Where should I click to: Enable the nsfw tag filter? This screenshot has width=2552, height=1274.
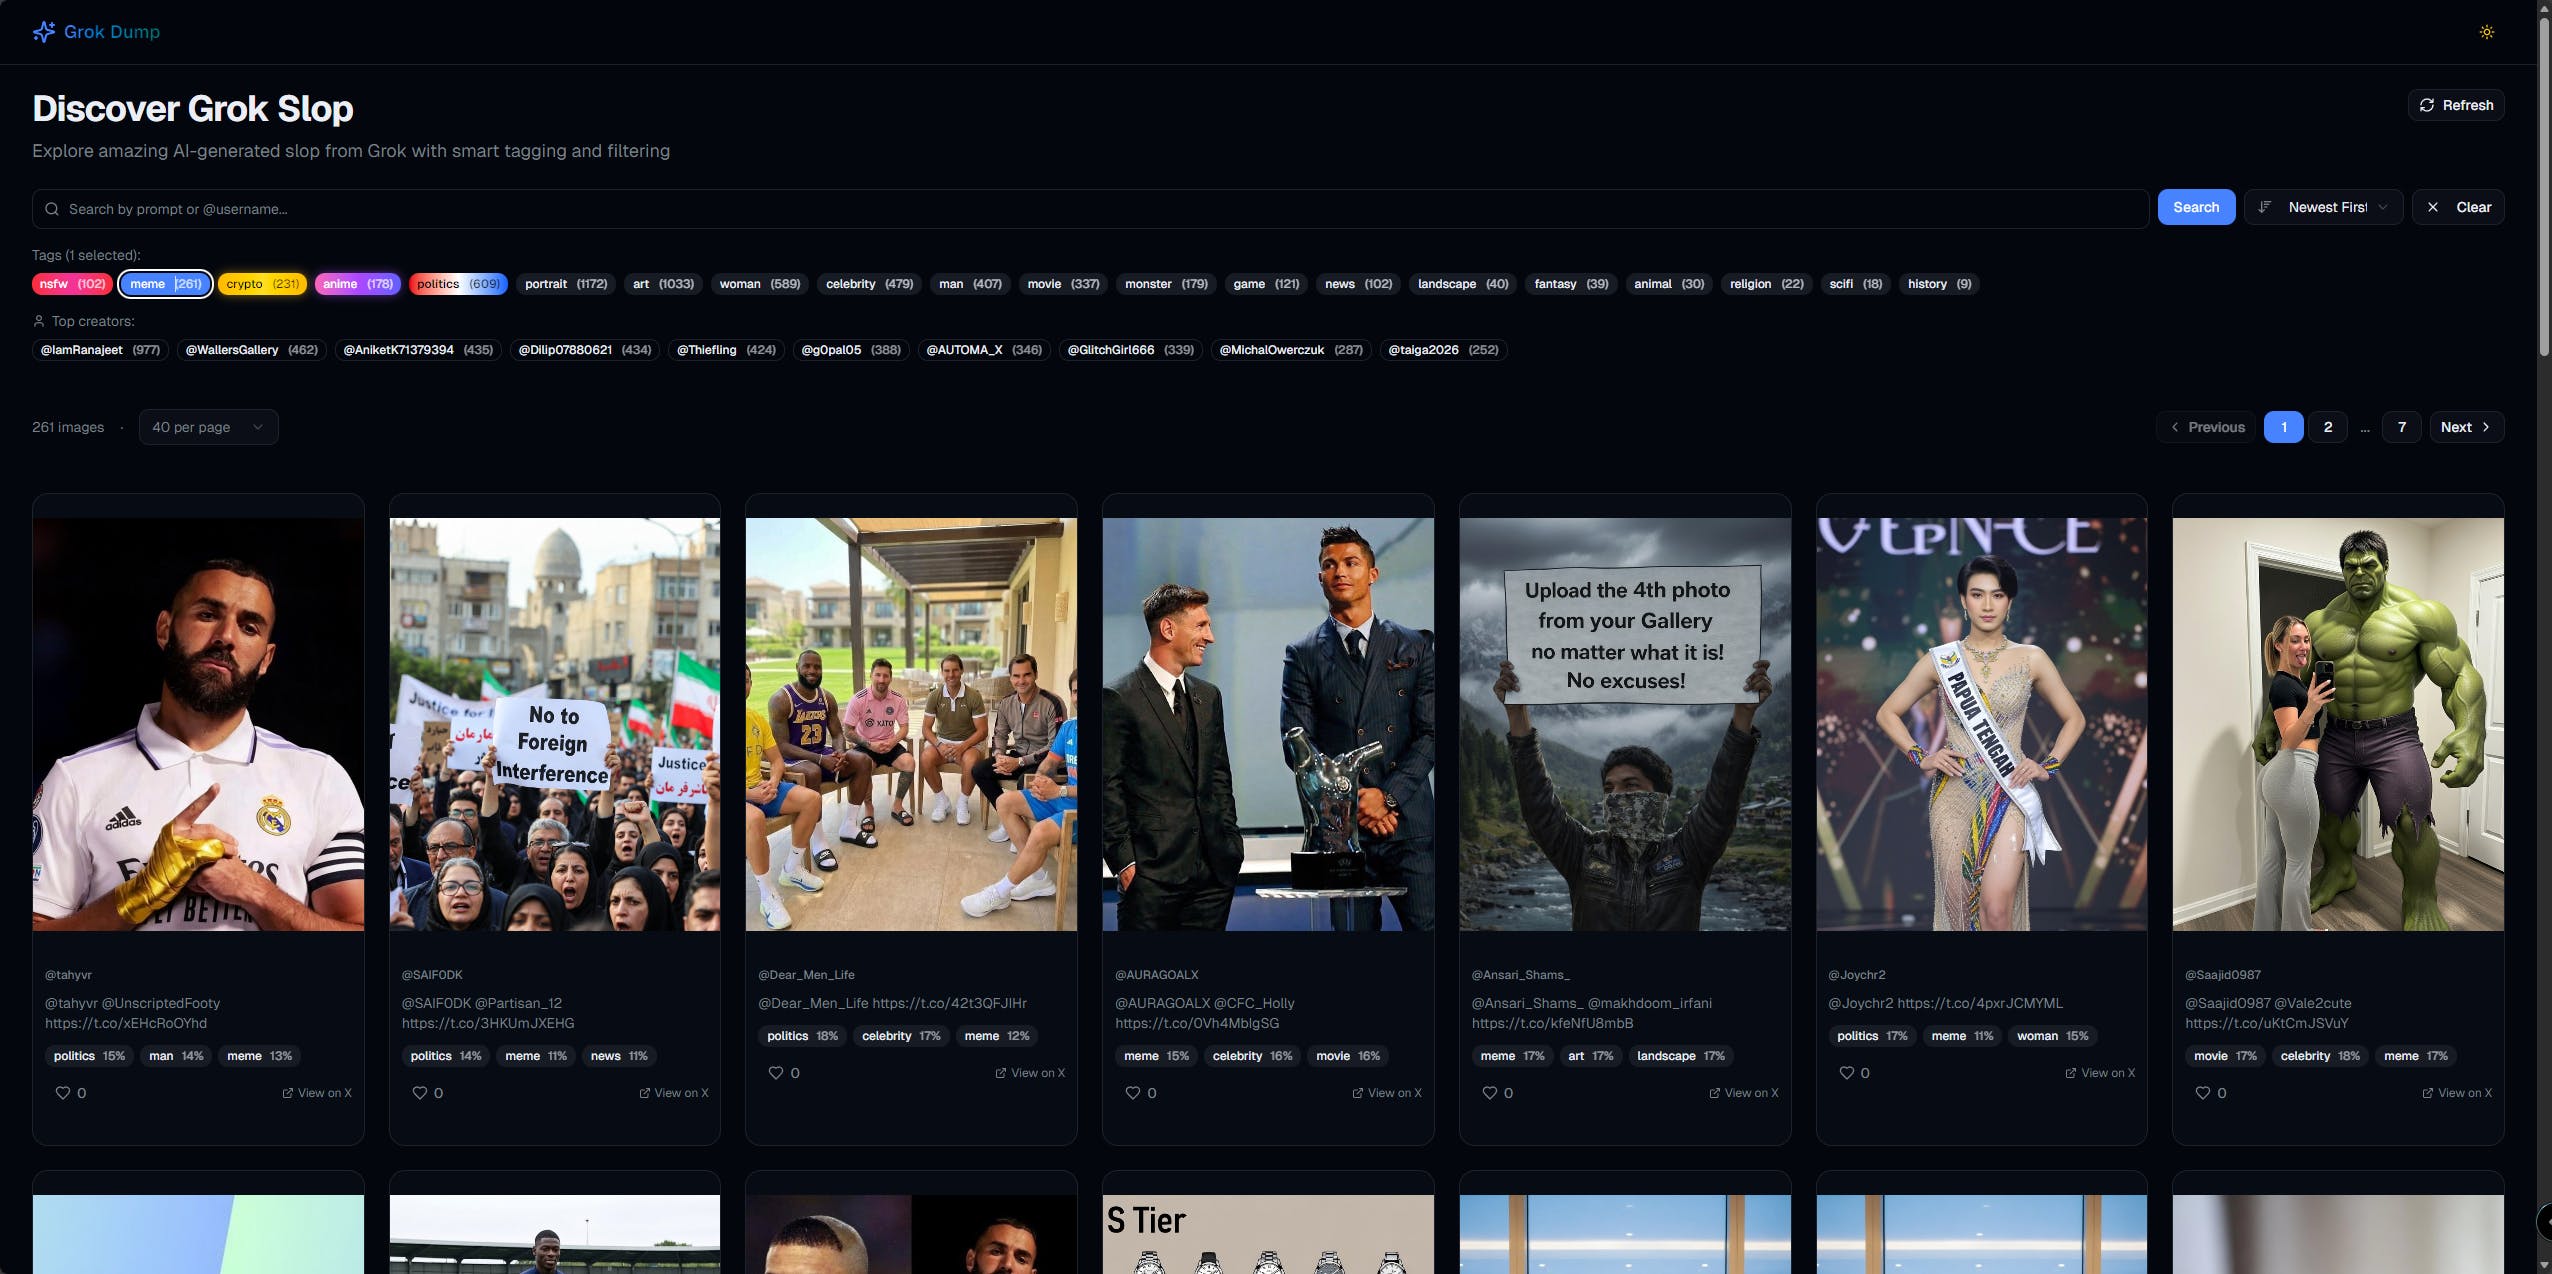pos(72,284)
